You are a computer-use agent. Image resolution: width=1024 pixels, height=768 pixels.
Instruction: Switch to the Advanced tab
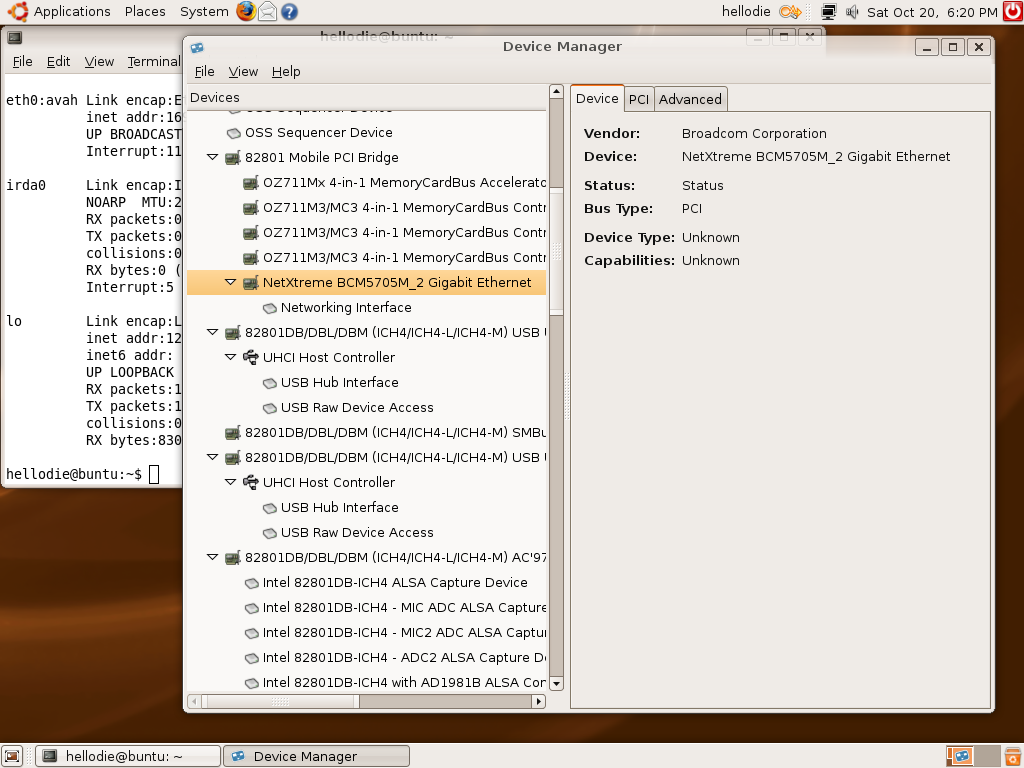click(x=690, y=99)
